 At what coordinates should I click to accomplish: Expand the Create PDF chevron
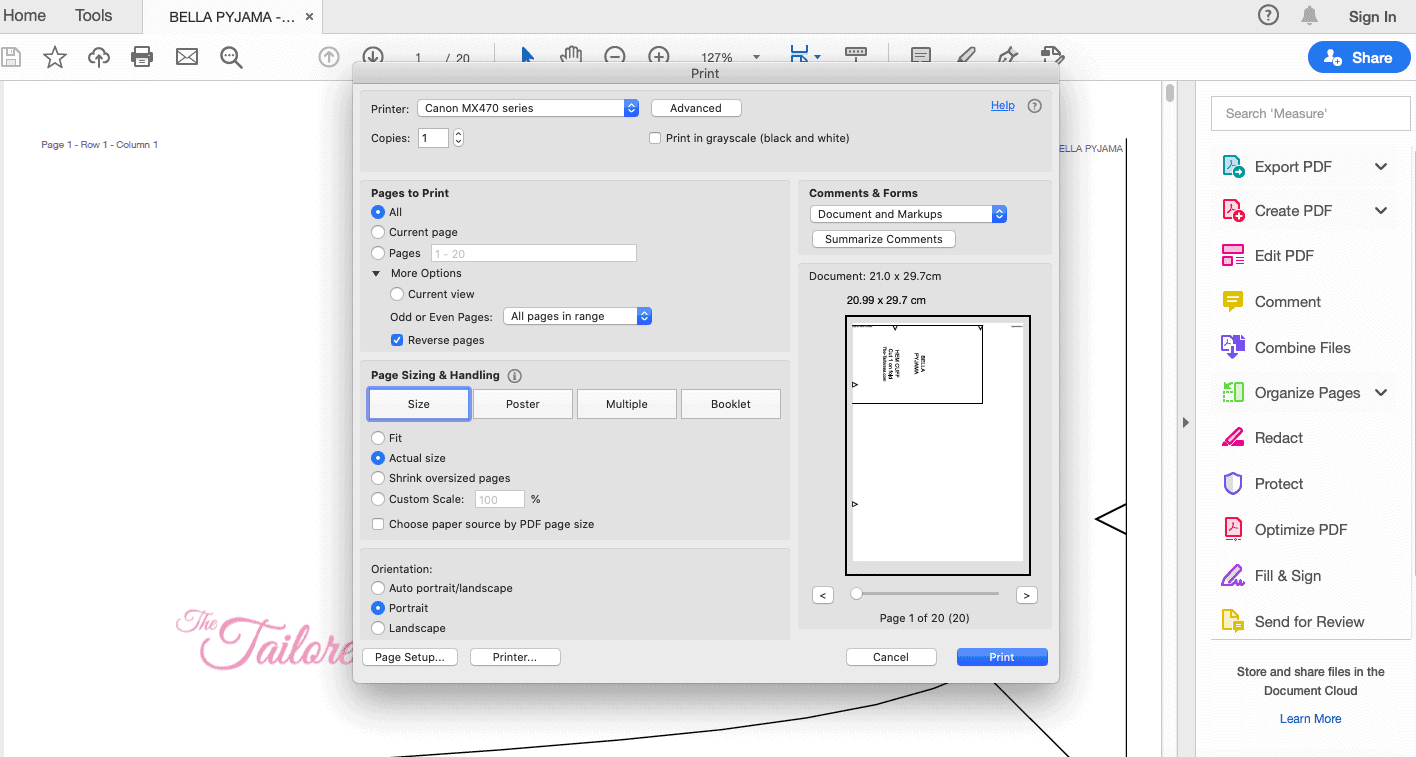point(1381,211)
